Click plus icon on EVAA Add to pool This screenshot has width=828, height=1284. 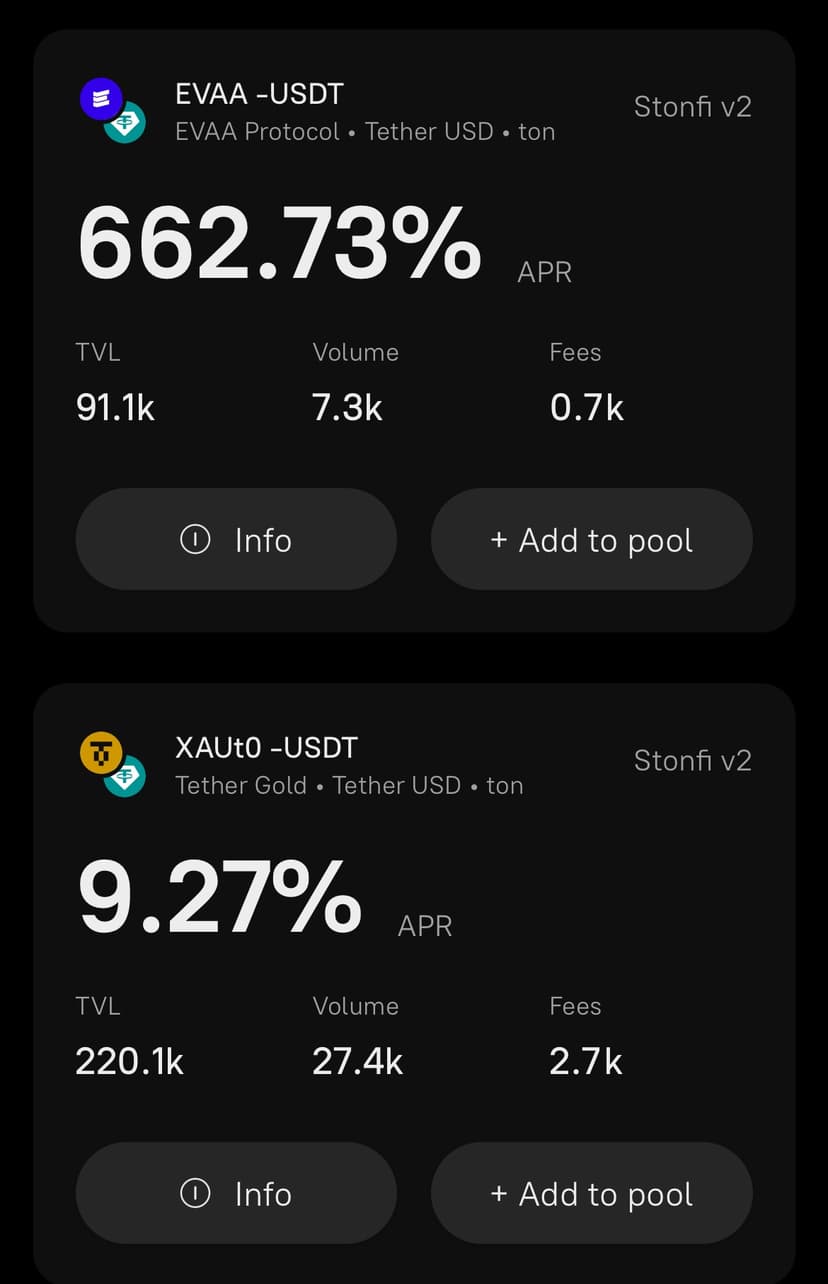click(499, 540)
